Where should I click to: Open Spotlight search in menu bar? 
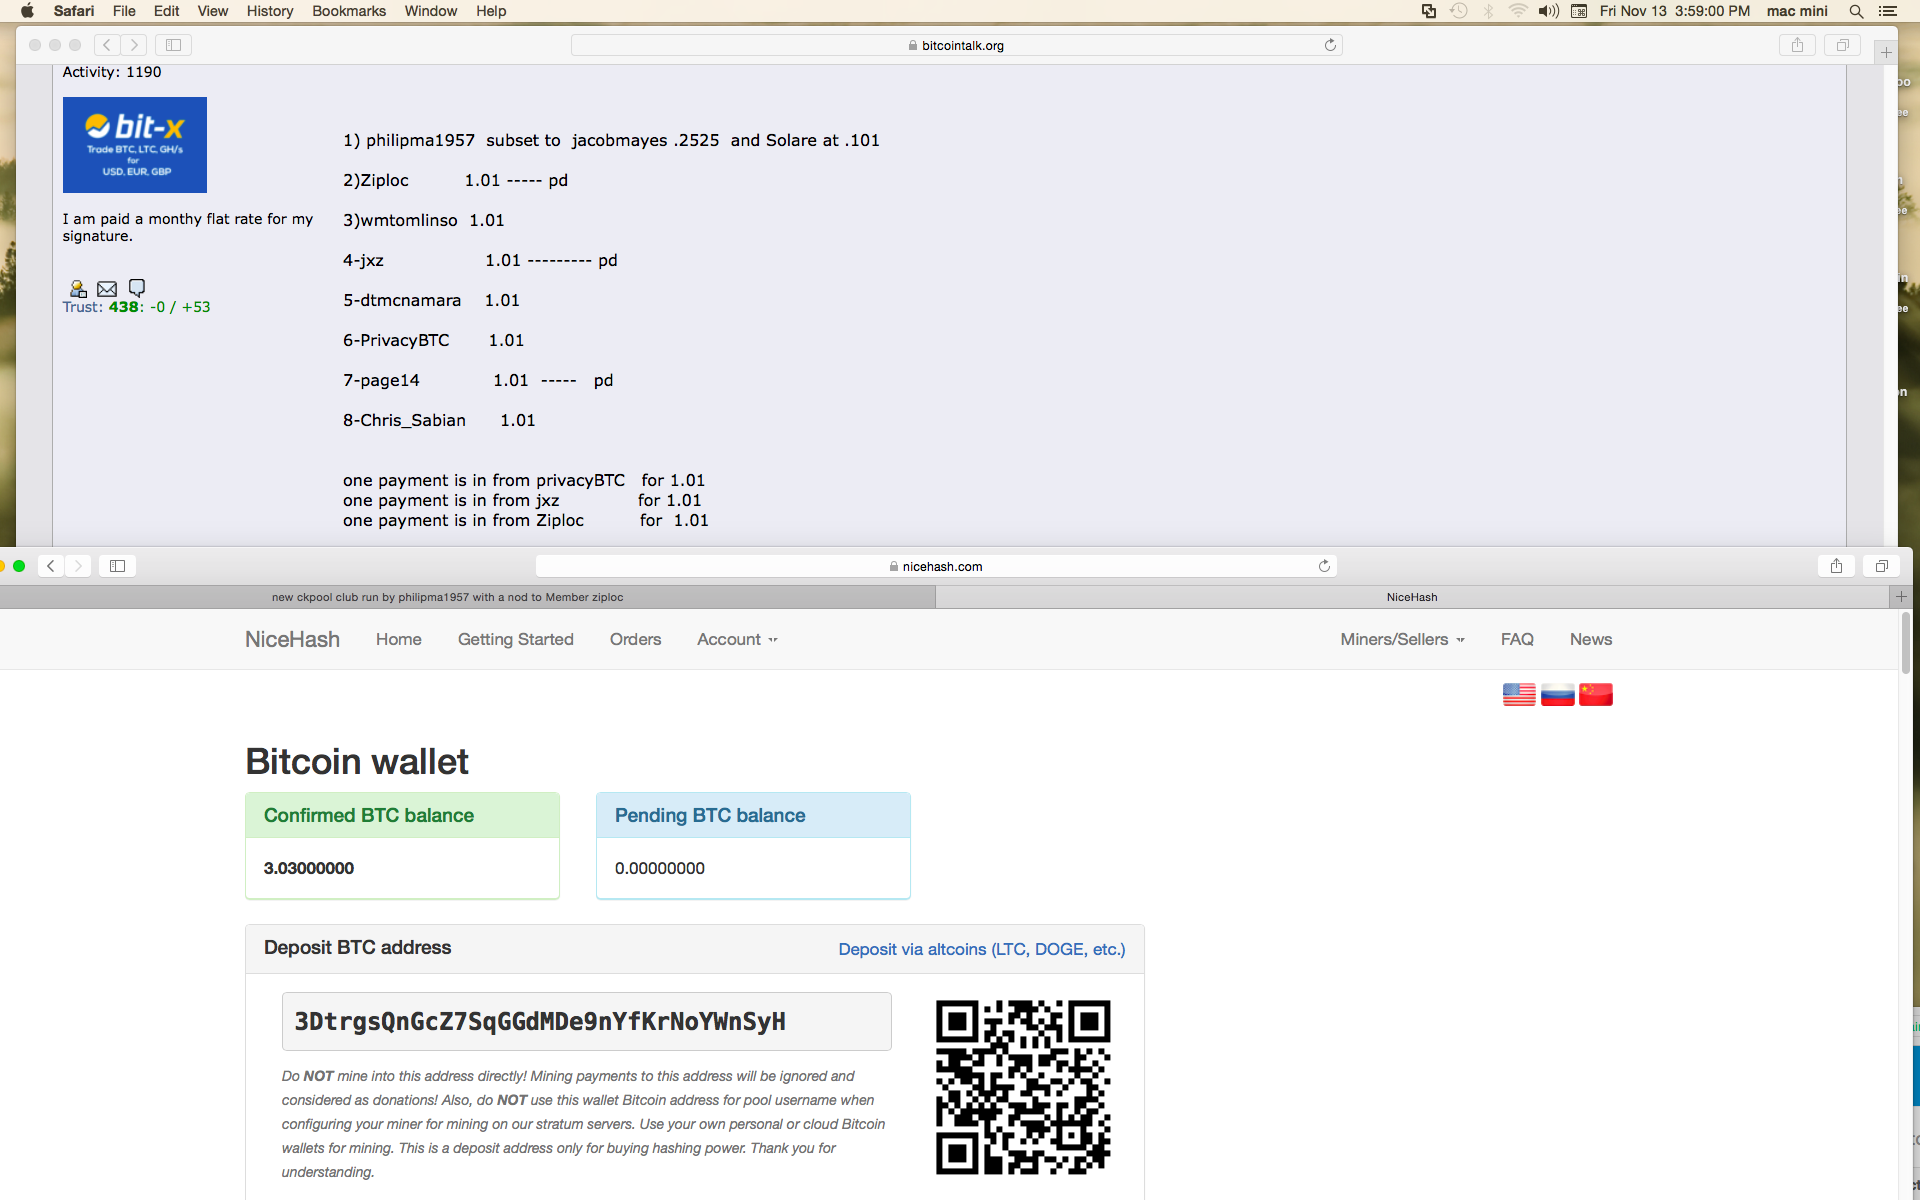[x=1856, y=11]
